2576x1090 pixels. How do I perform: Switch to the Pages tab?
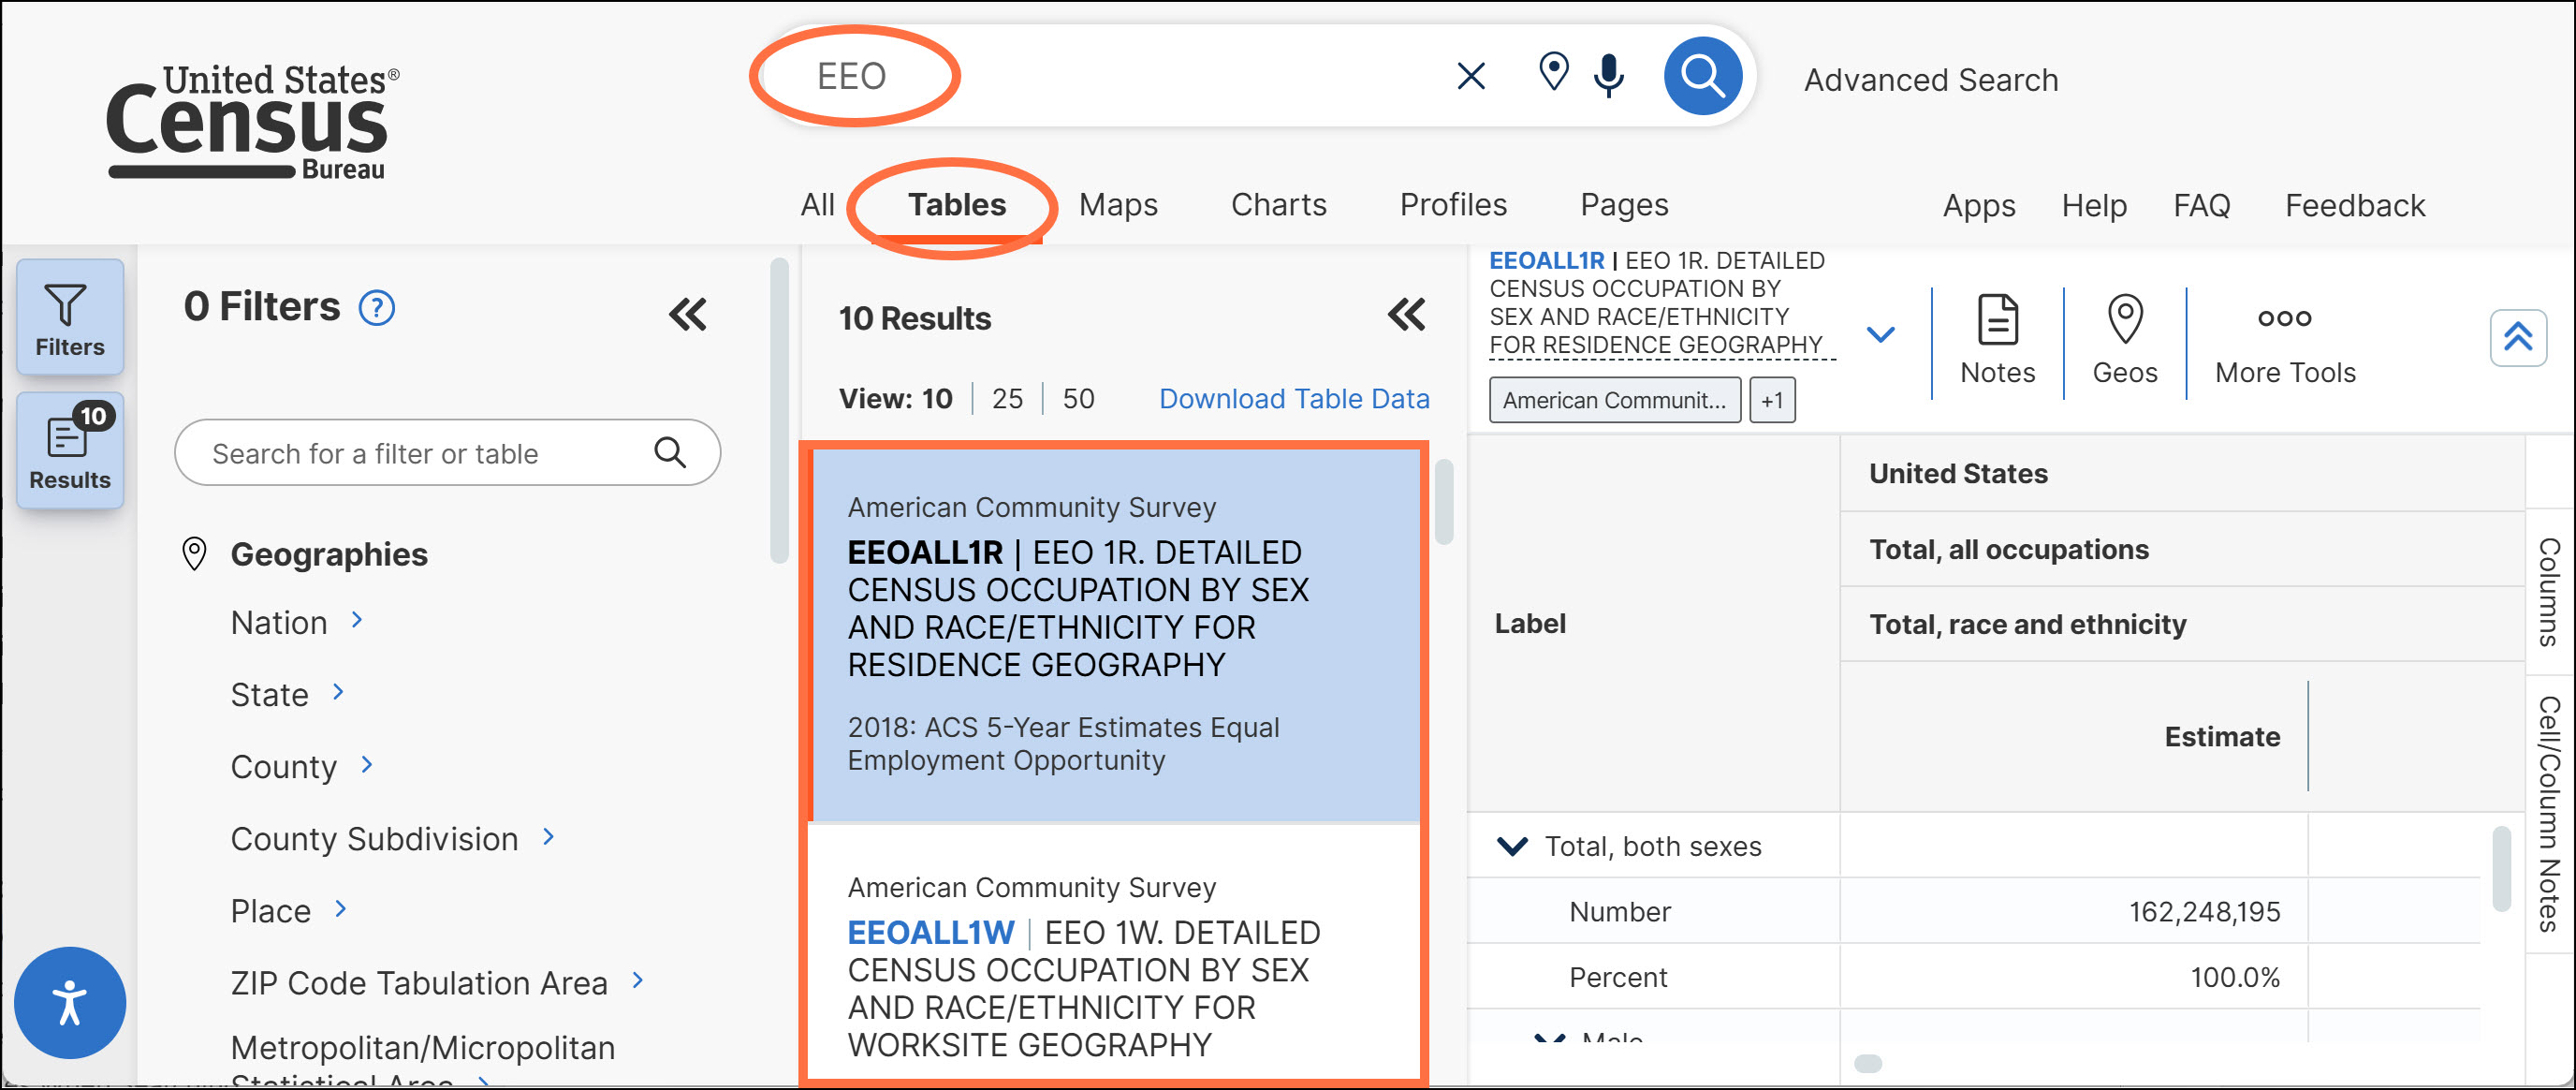pos(1623,205)
